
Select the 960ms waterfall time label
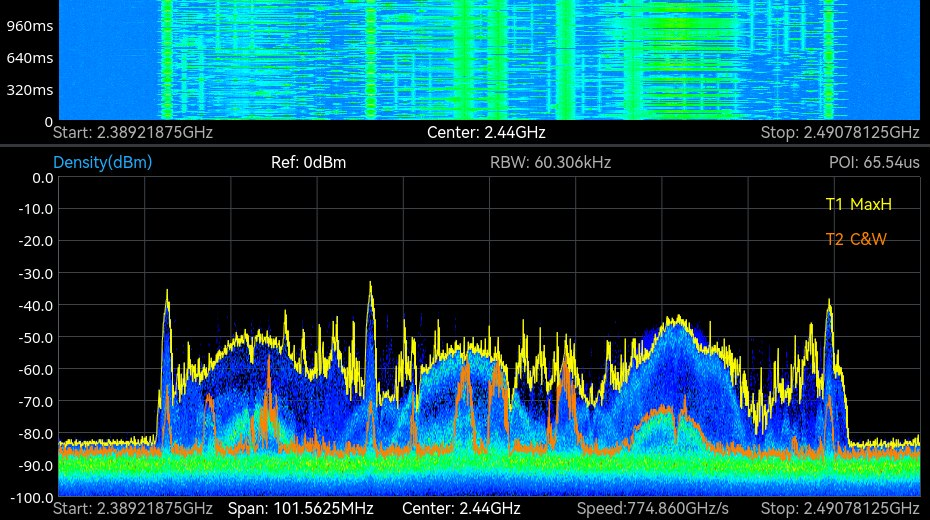tap(30, 26)
